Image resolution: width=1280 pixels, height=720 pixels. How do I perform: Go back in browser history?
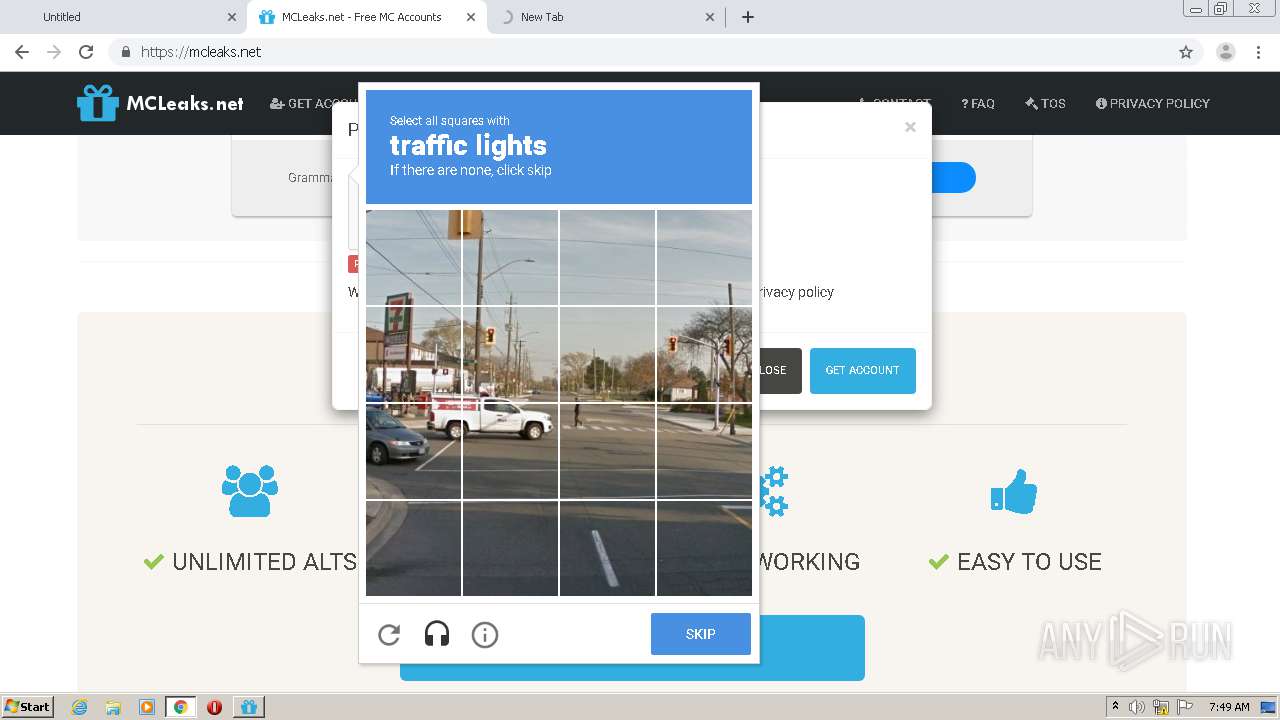[22, 52]
